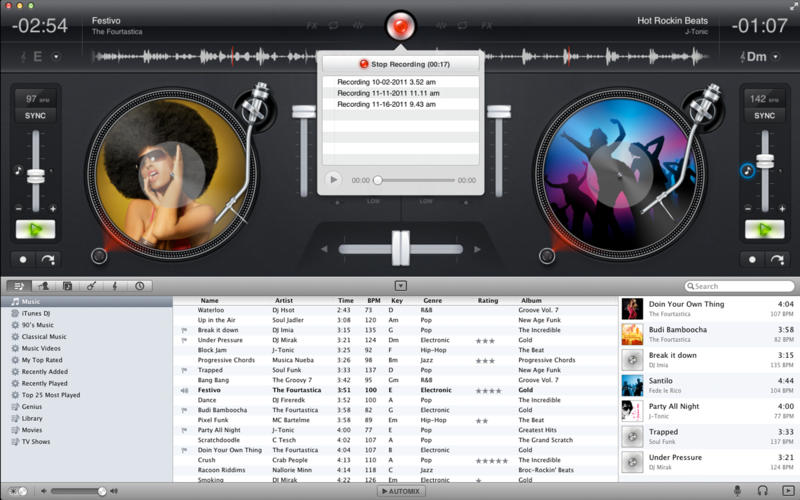
Task: Click the Search field above the queue
Action: pos(740,286)
